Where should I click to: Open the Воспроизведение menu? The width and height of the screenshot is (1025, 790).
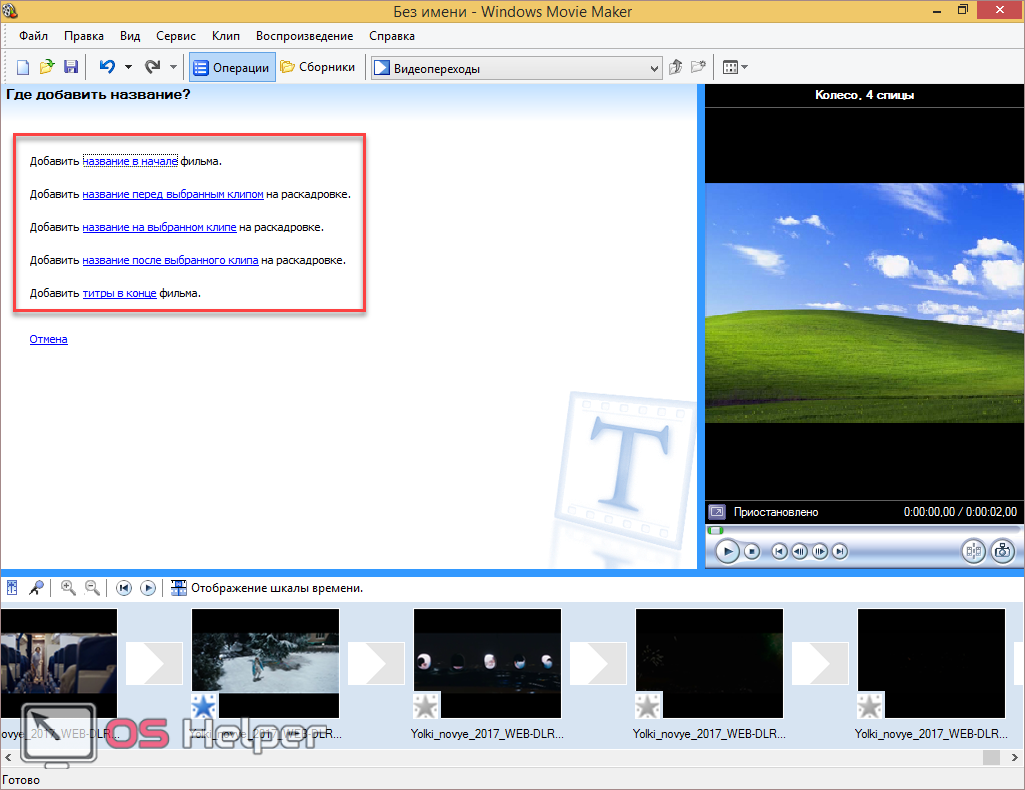[304, 36]
